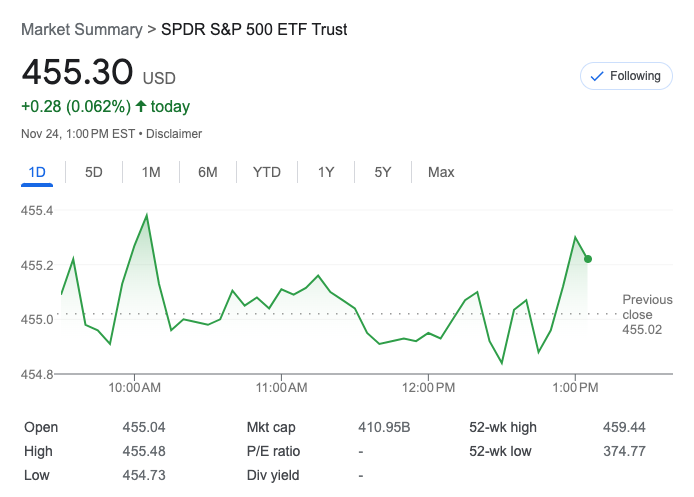Click the 455.30 current price text
The height and width of the screenshot is (497, 694).
pos(77,72)
